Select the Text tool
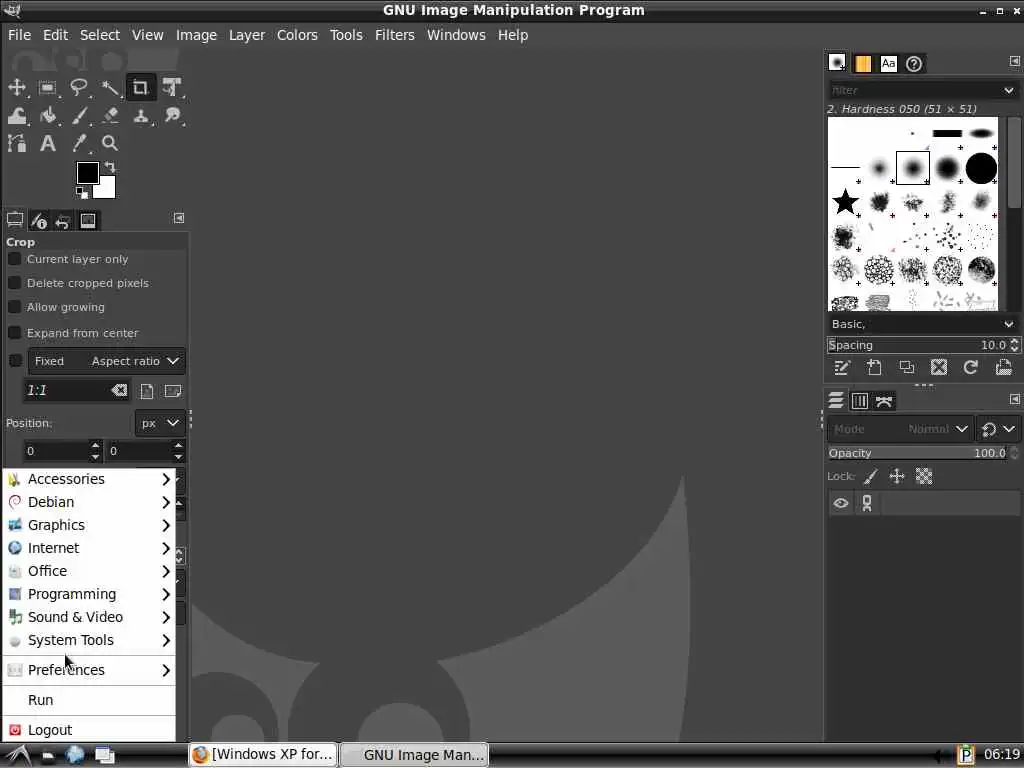Image resolution: width=1024 pixels, height=768 pixels. (48, 143)
